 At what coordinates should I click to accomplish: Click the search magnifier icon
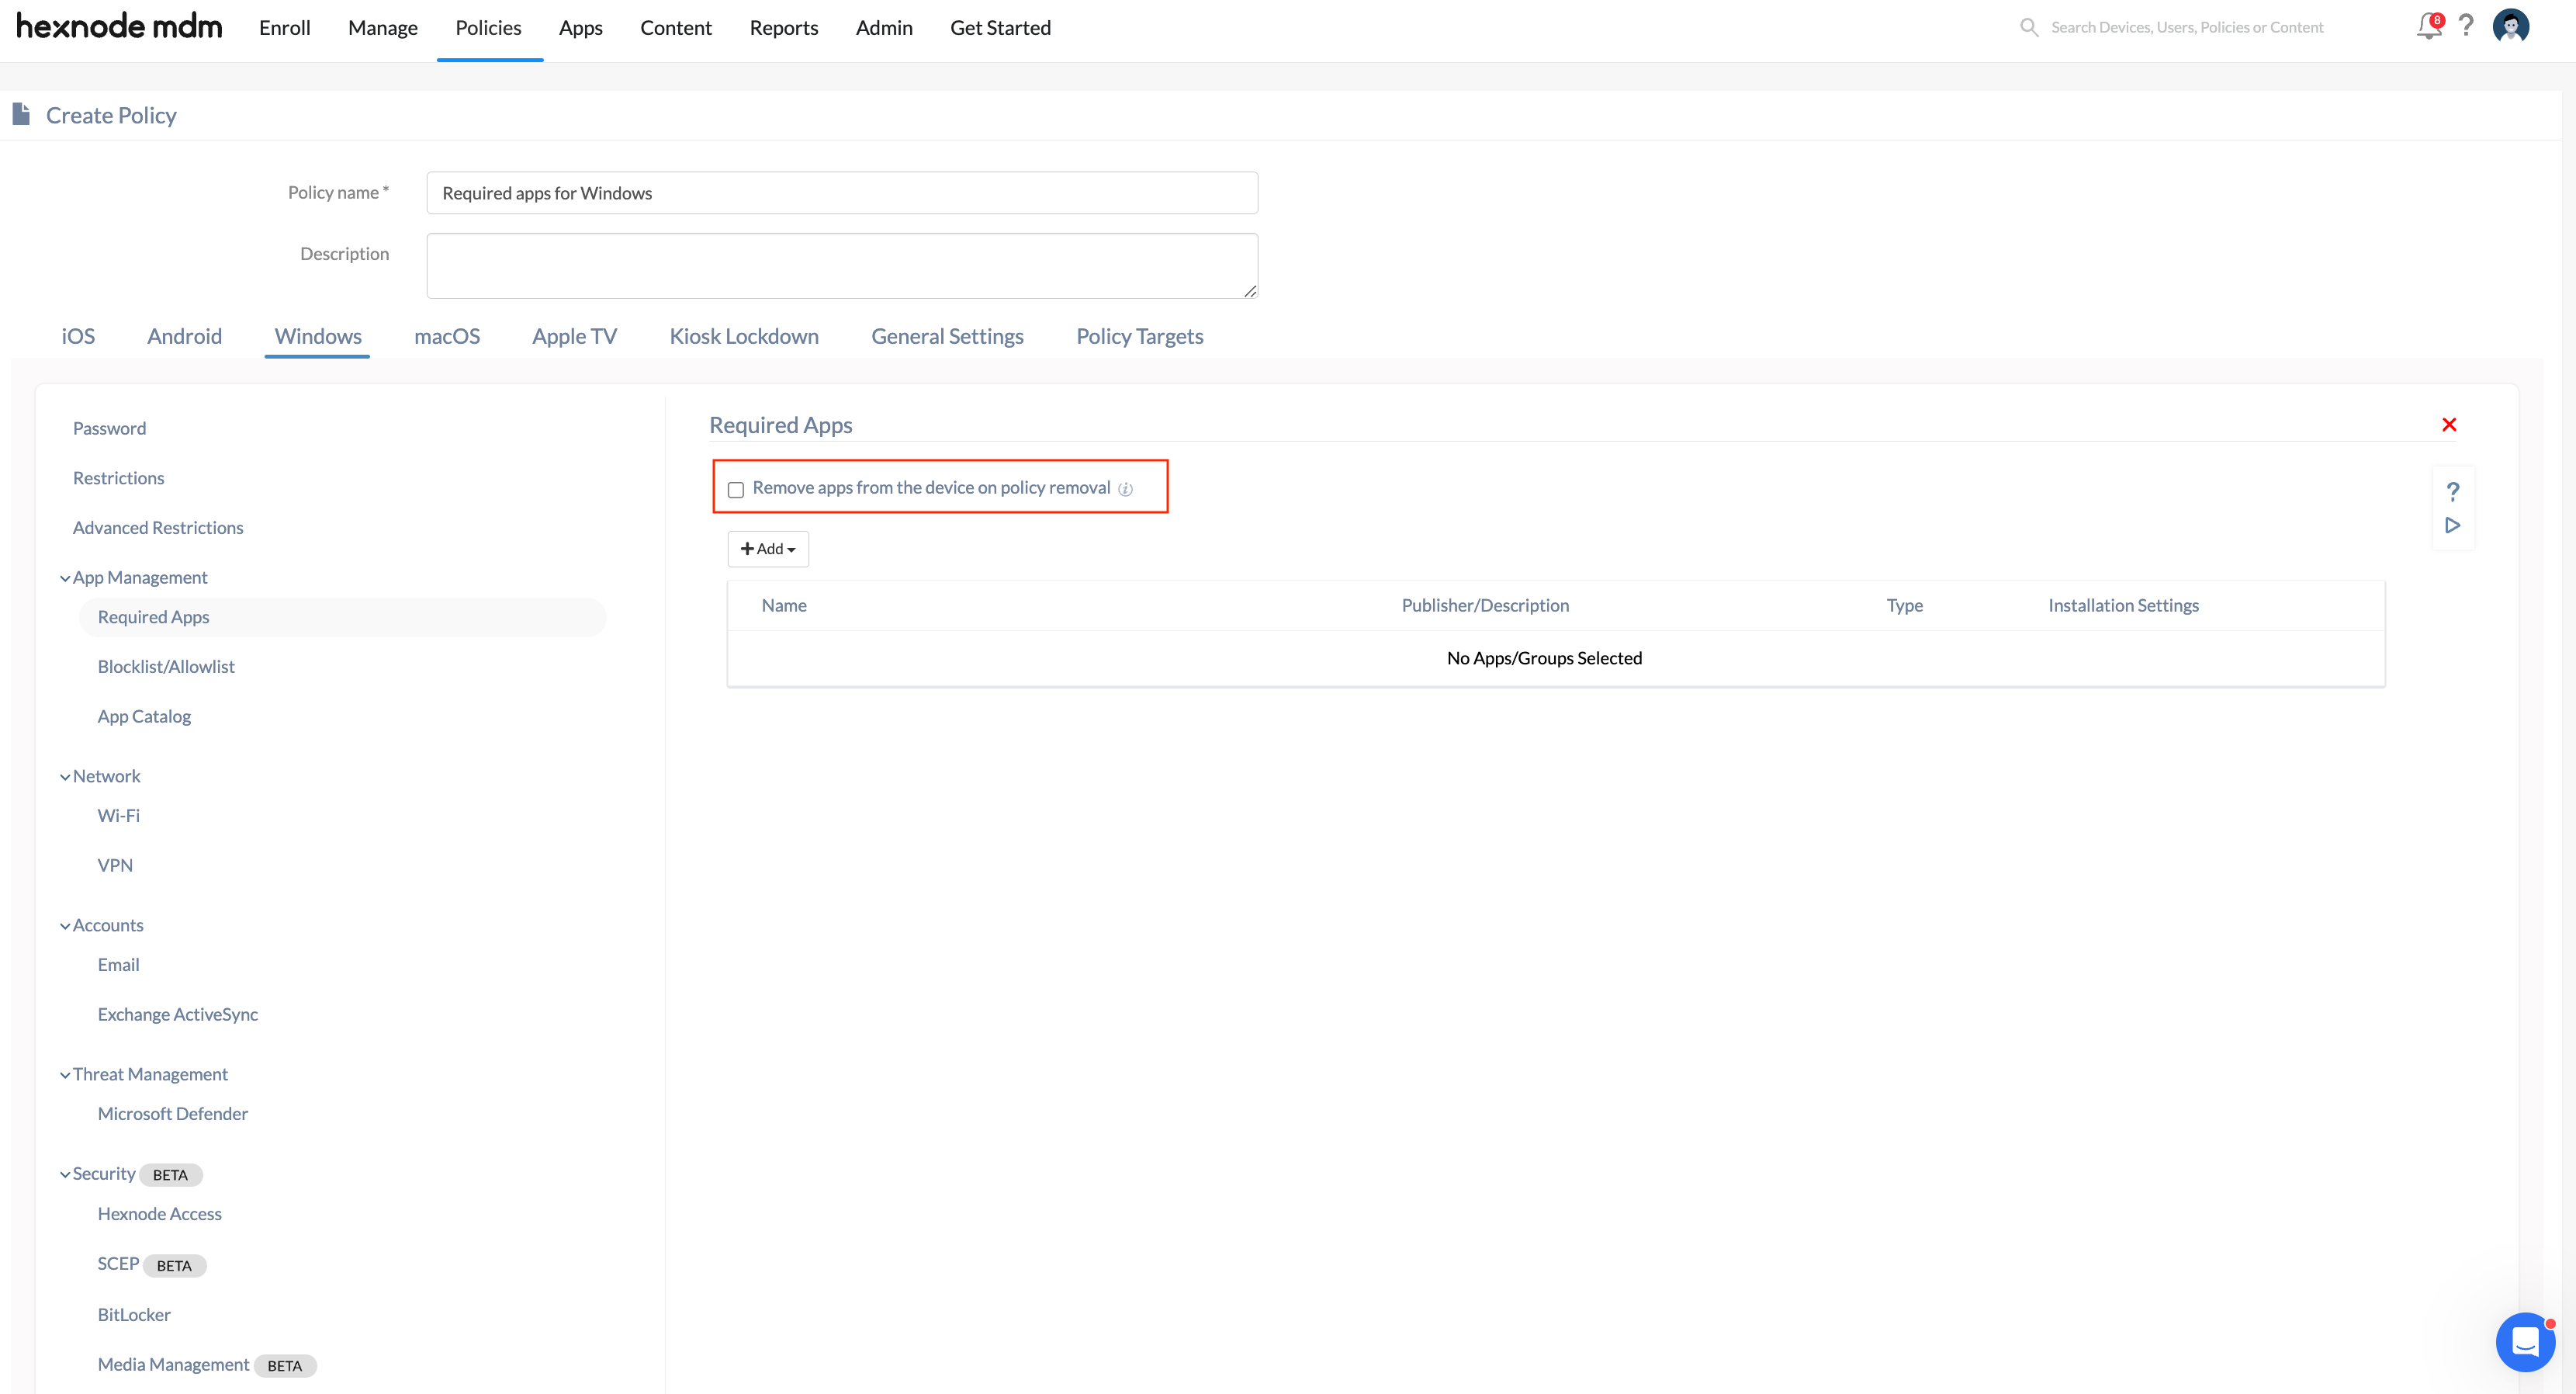click(x=2028, y=27)
